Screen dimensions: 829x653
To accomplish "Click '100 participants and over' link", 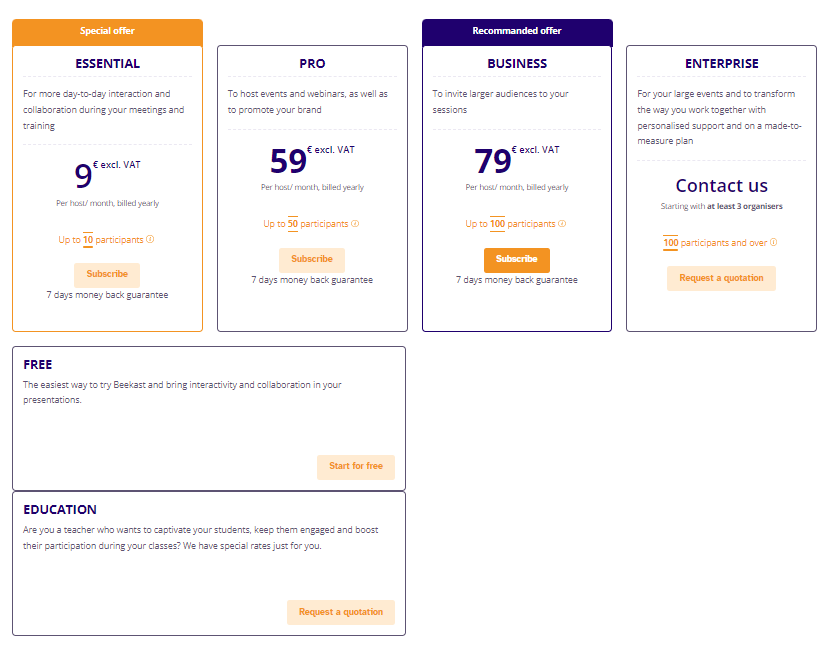I will point(715,243).
